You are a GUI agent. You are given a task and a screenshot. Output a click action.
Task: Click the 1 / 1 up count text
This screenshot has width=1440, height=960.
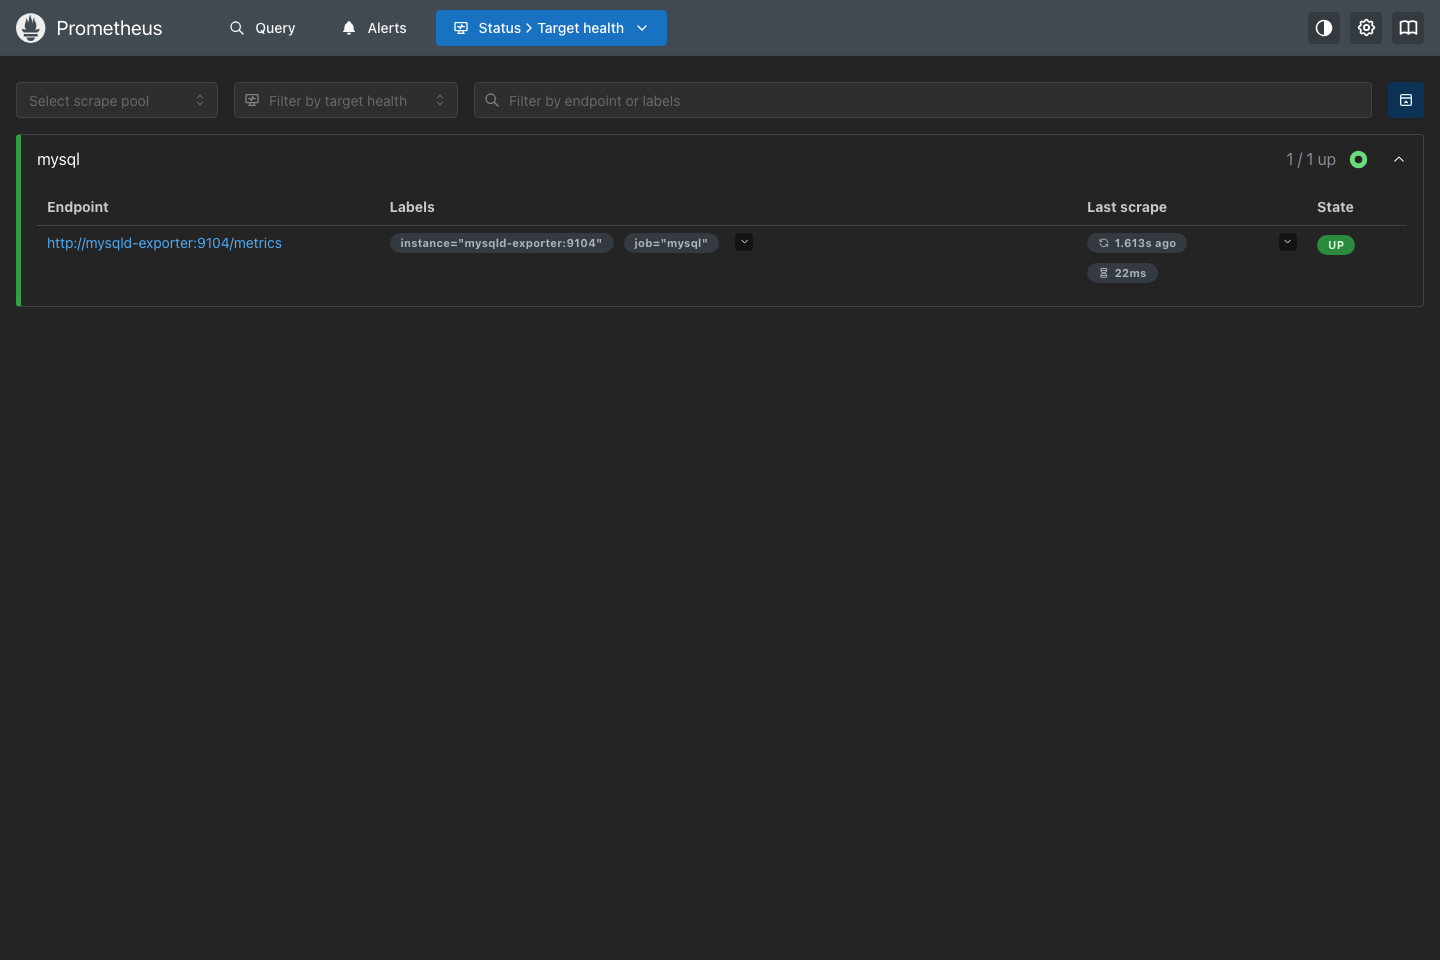pyautogui.click(x=1311, y=159)
